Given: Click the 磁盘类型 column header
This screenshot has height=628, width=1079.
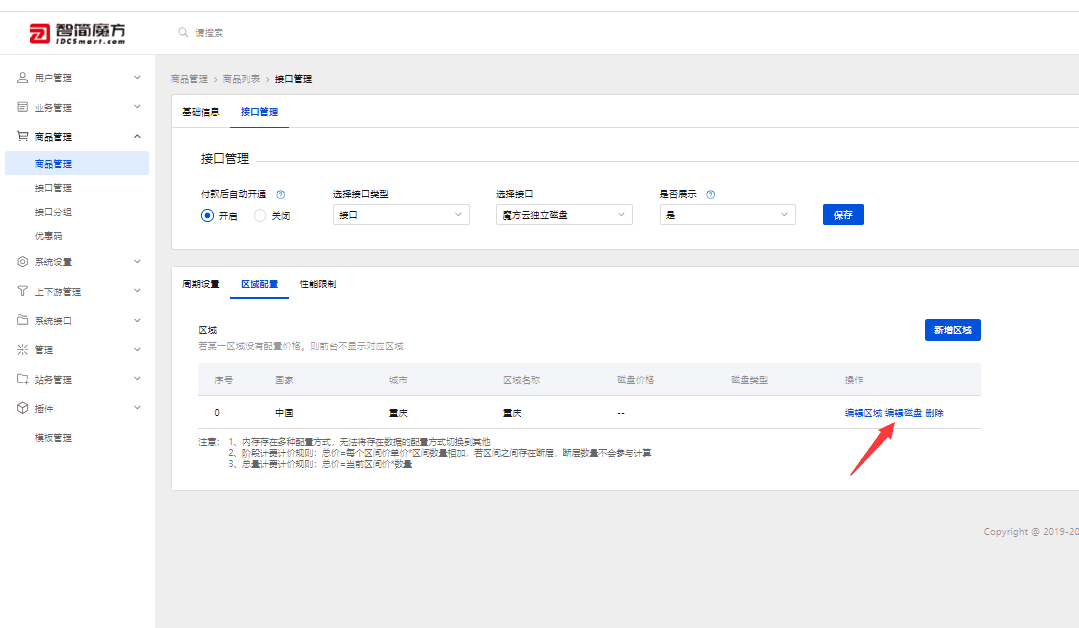Looking at the screenshot, I should [749, 380].
